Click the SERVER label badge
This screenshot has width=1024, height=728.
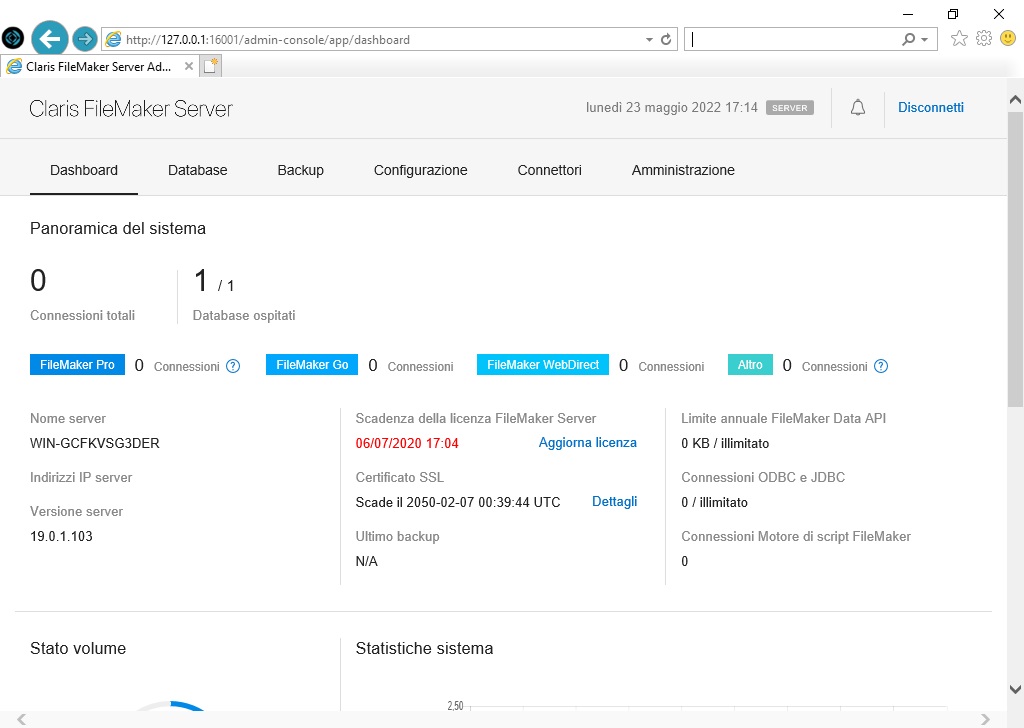point(790,108)
